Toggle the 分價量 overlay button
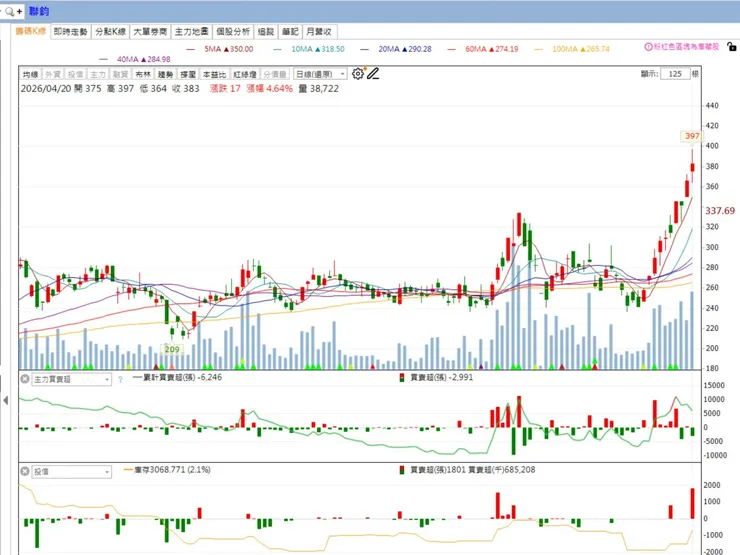This screenshot has height=555, width=740. 275,74
